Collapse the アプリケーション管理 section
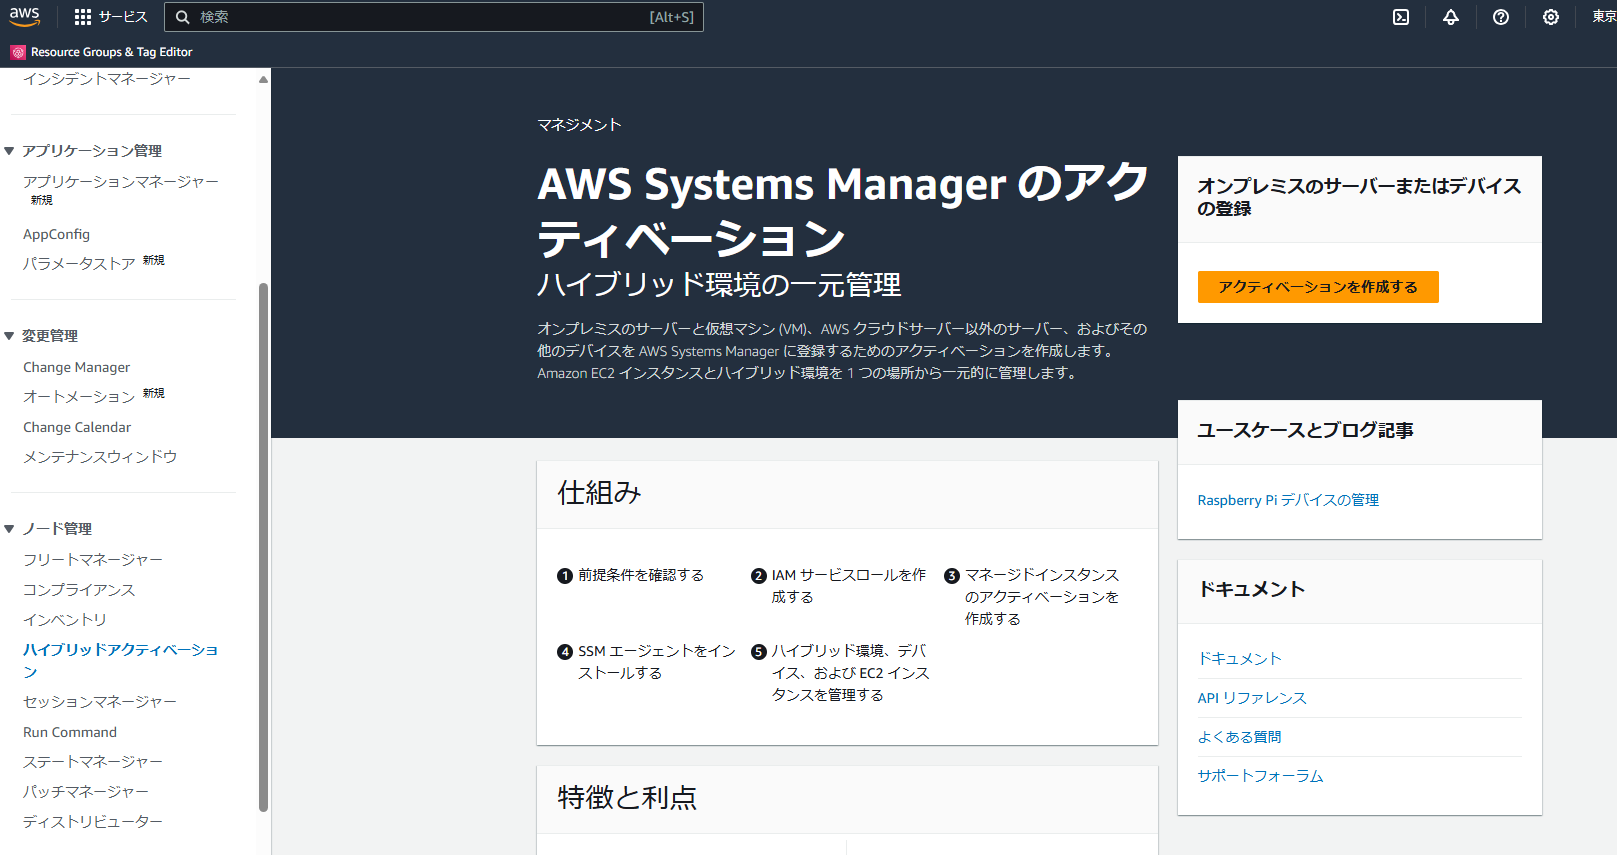The width and height of the screenshot is (1617, 855). coord(9,151)
